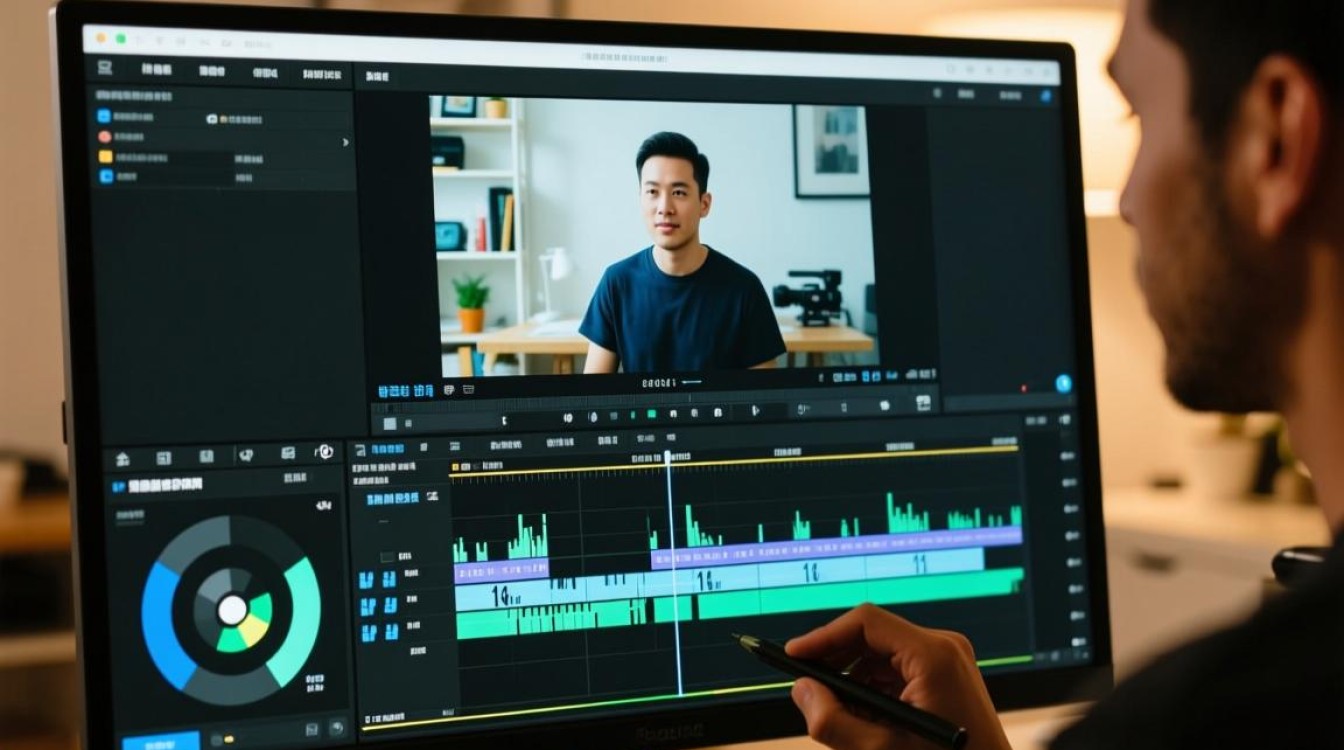Image resolution: width=1344 pixels, height=750 pixels.
Task: Pick the yellow inner wedge of the color wheel
Action: tap(252, 632)
